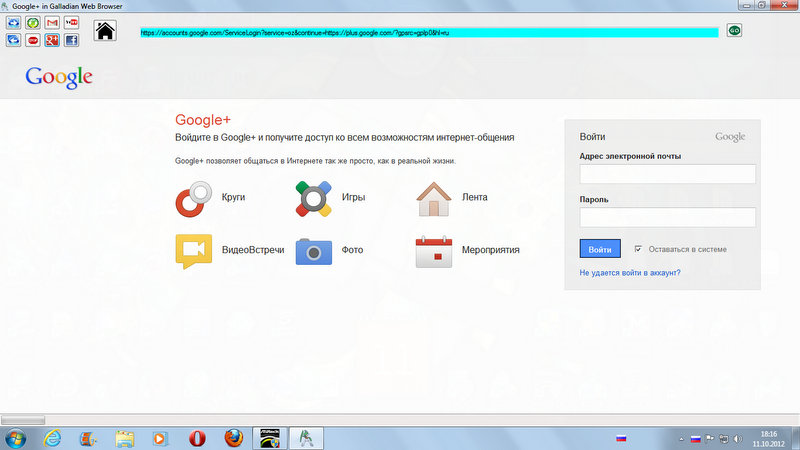Viewport: 800px width, 450px height.
Task: Click the green GO button
Action: (x=734, y=31)
